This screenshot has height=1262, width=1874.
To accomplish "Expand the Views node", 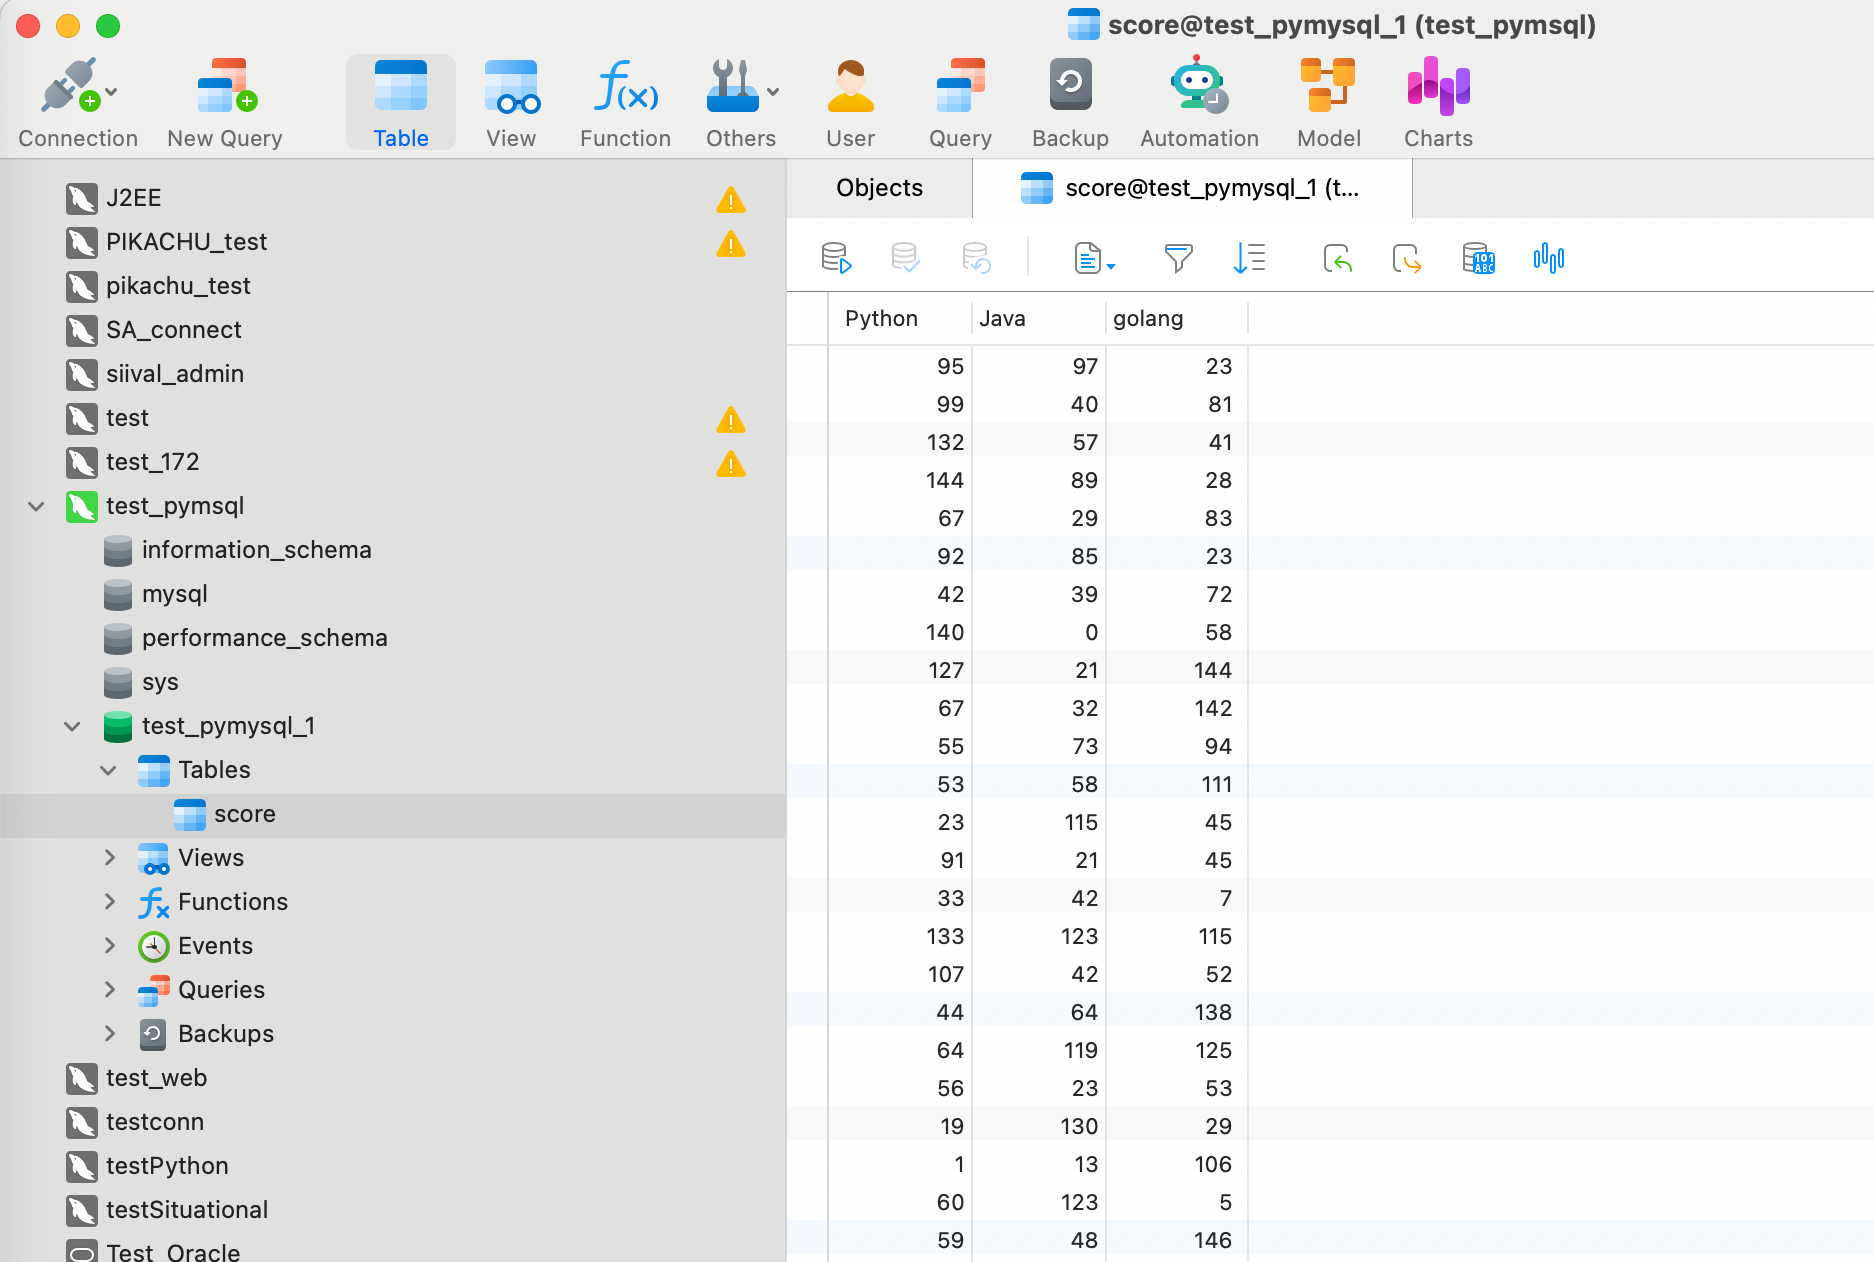I will pyautogui.click(x=109, y=858).
